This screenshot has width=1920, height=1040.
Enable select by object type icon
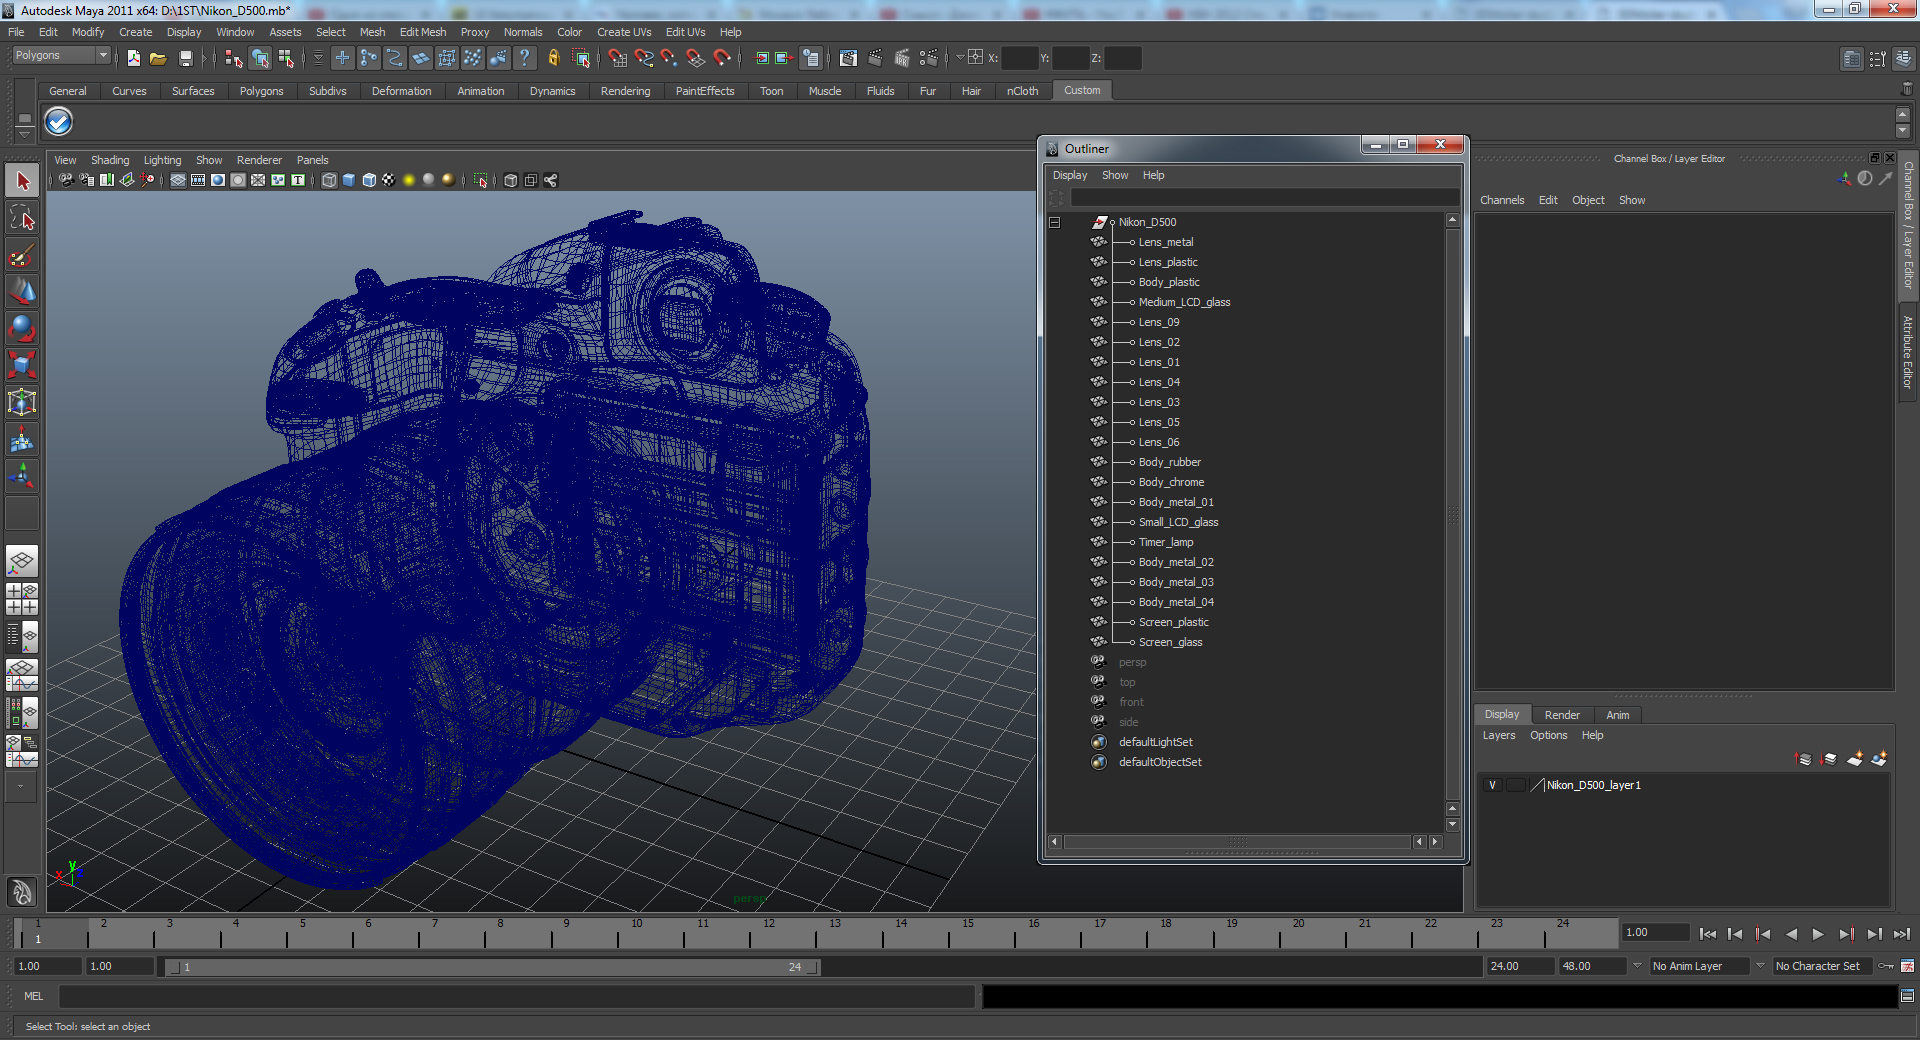(260, 58)
